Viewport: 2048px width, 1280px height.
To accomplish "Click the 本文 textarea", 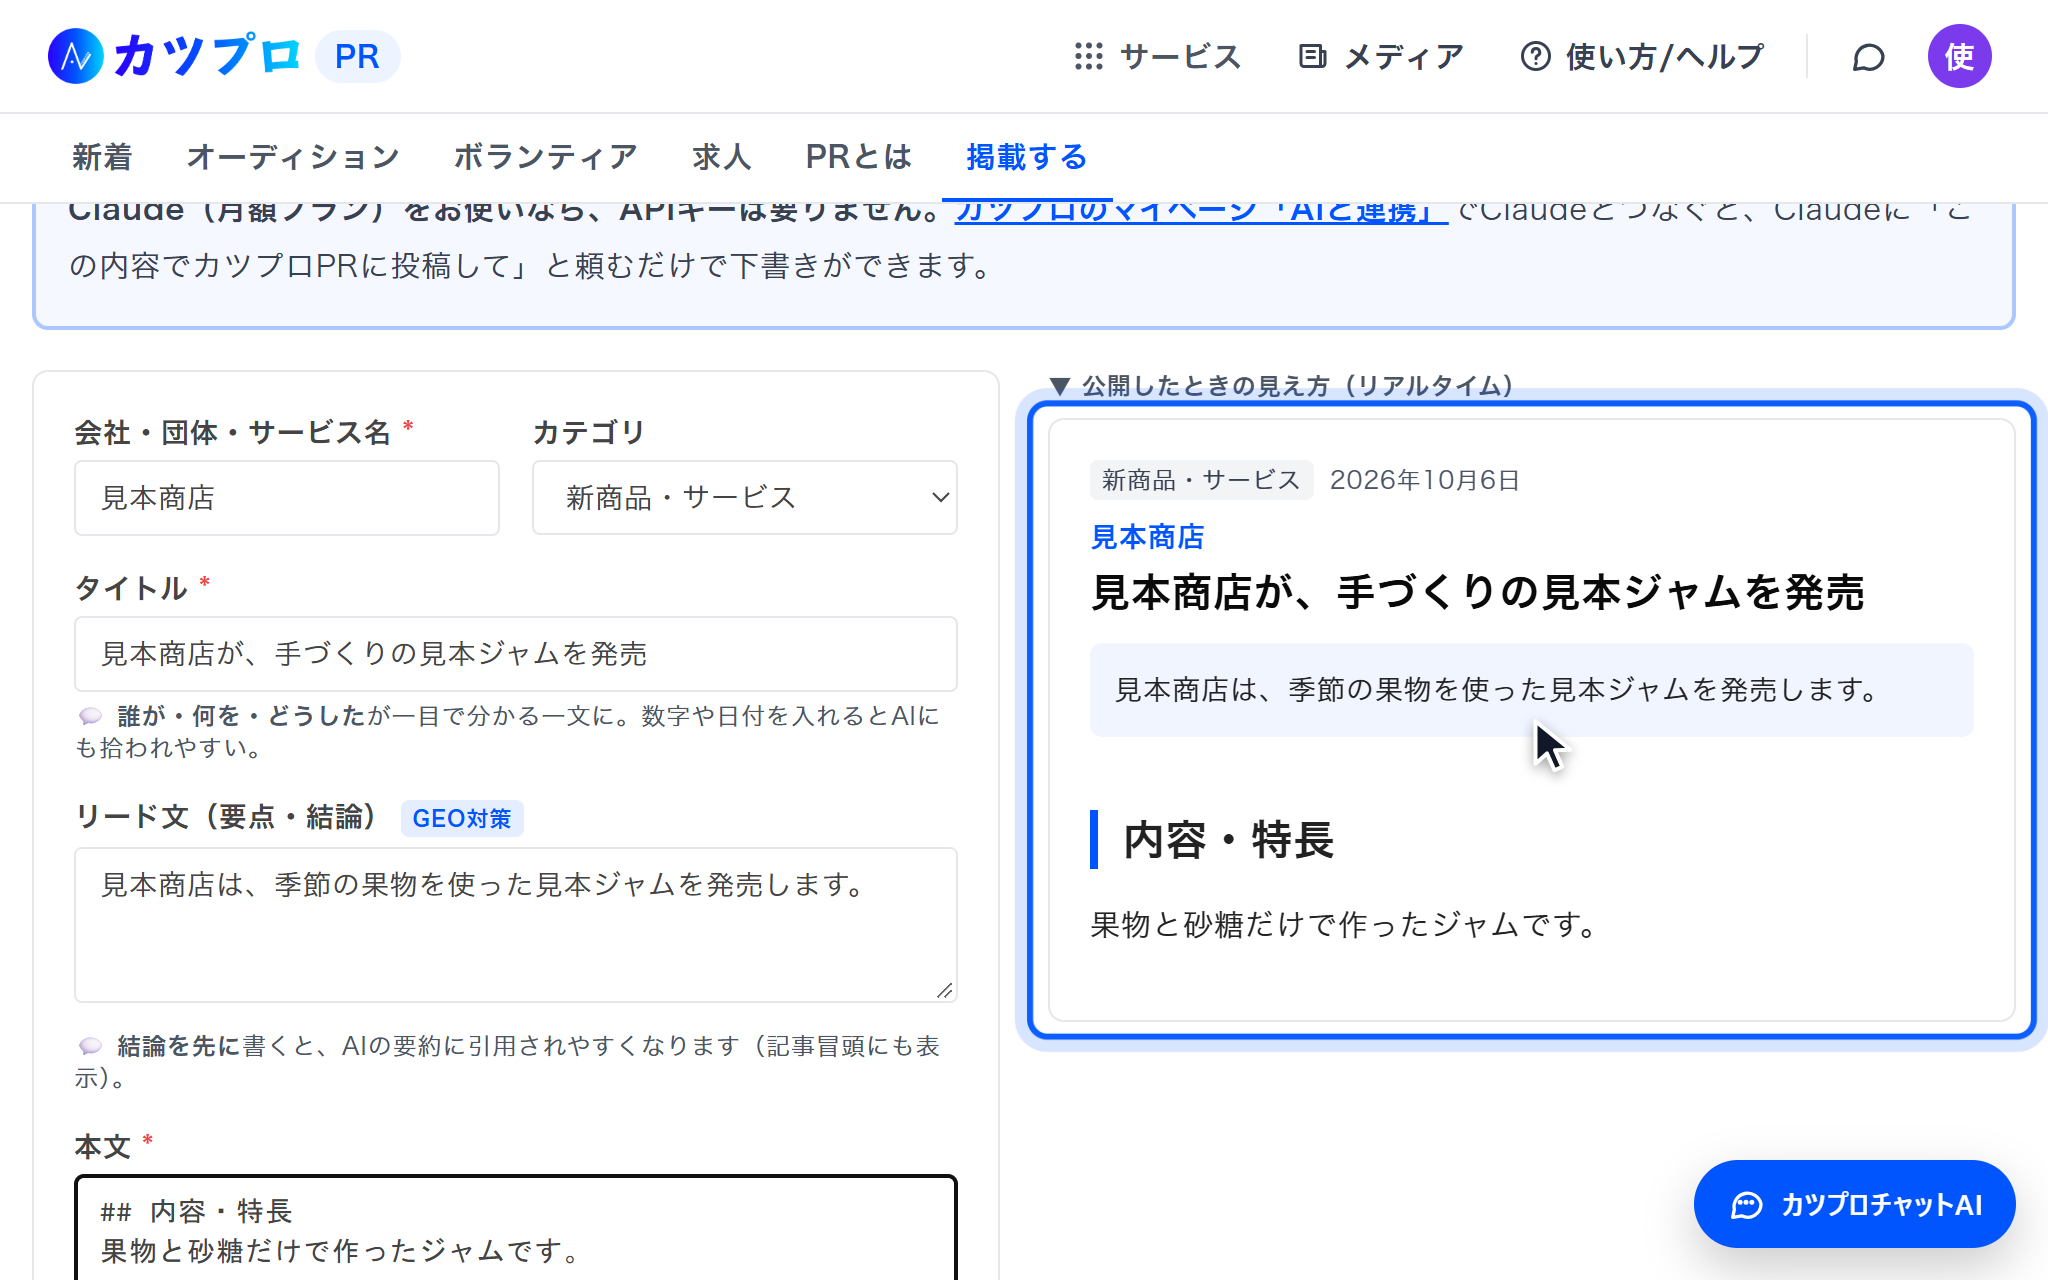I will [516, 1228].
